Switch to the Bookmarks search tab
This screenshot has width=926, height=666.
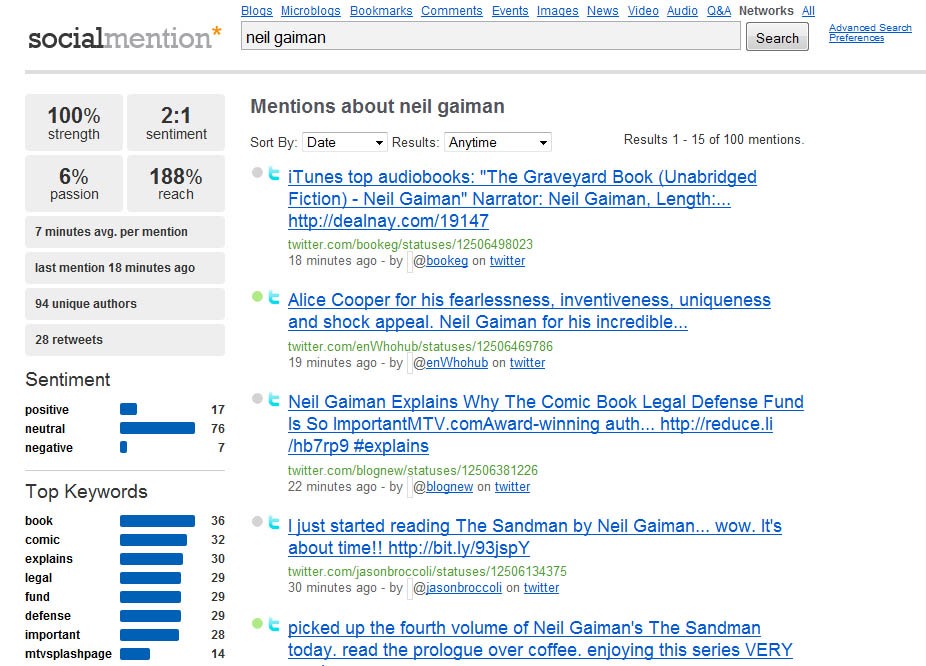[381, 11]
